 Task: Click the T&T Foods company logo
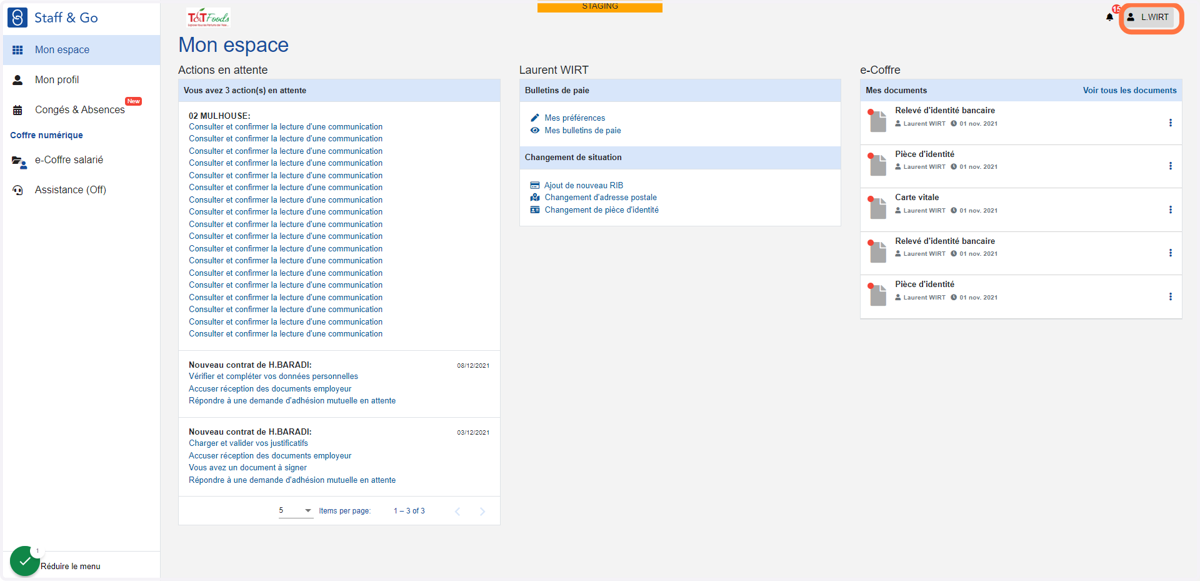[x=208, y=17]
